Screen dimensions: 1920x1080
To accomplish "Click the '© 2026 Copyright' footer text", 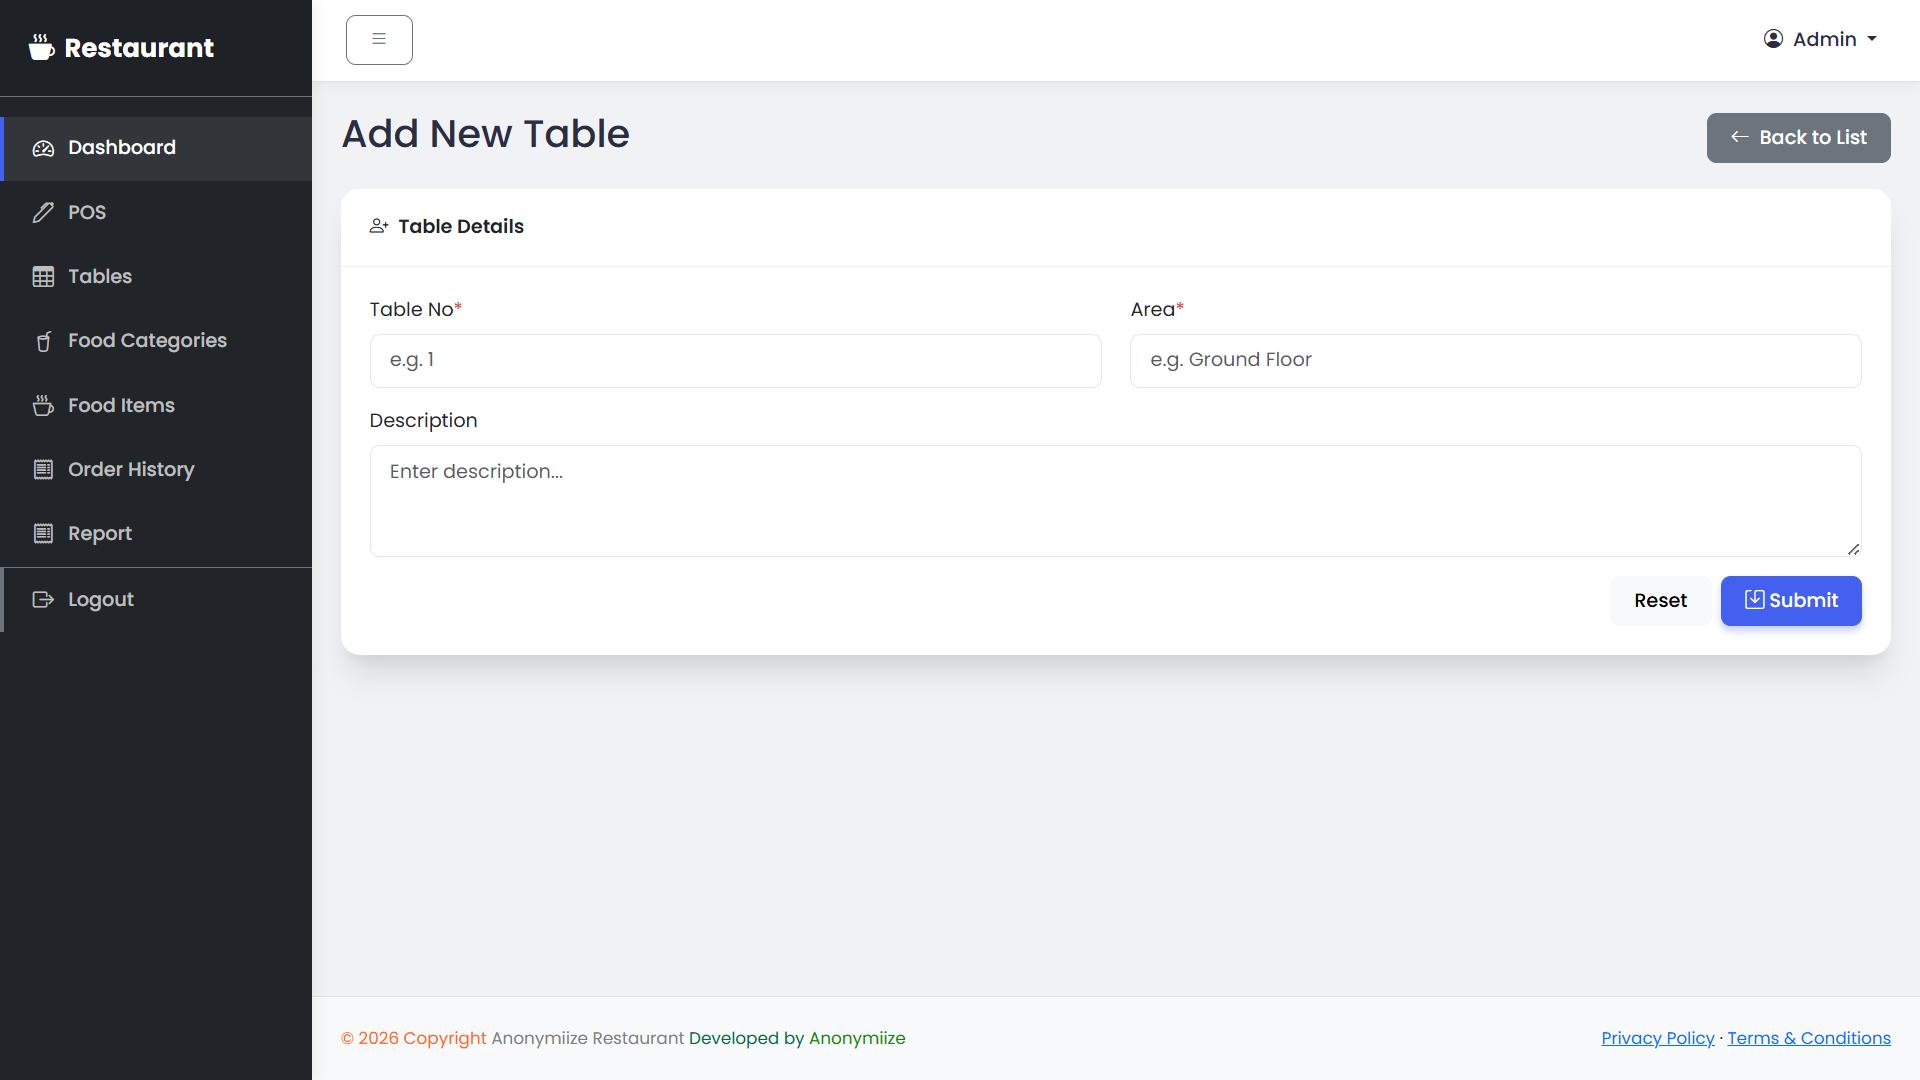I will 413,1038.
